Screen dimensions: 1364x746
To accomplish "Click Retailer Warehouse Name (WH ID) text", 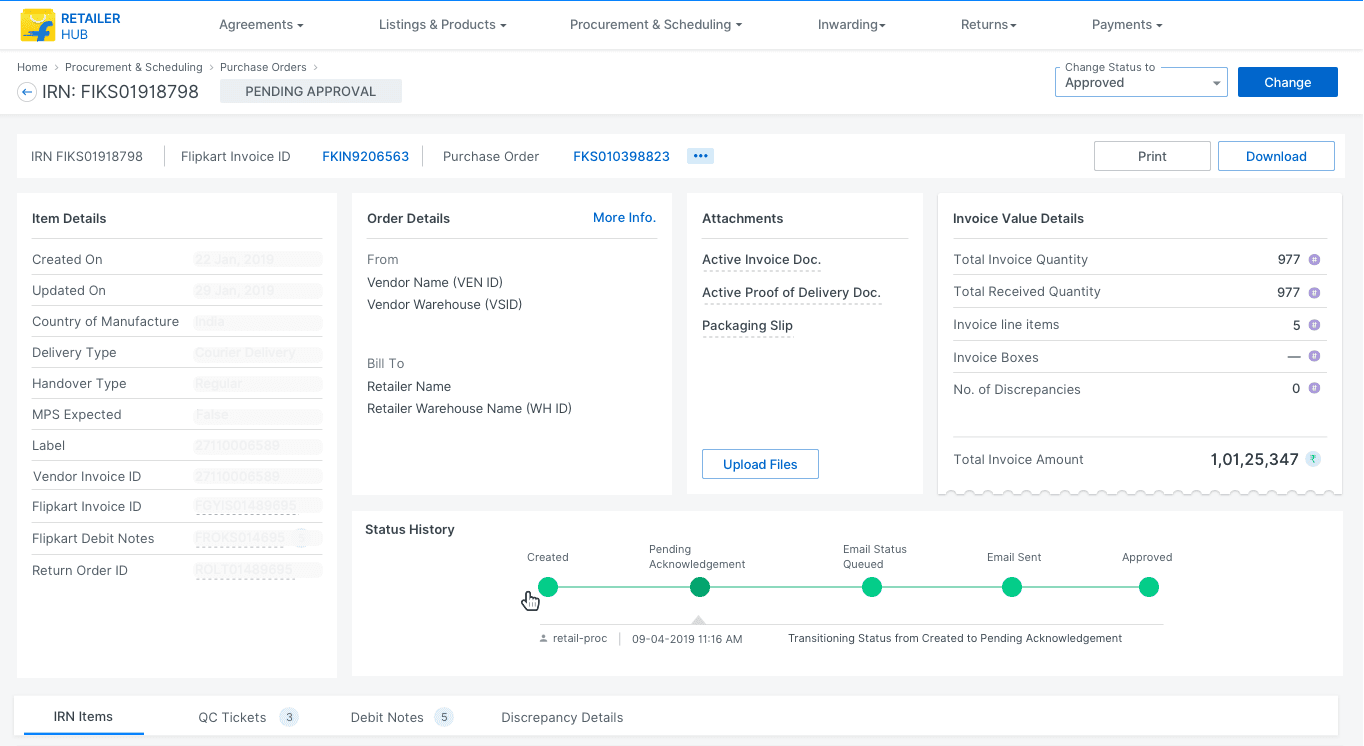I will point(469,408).
